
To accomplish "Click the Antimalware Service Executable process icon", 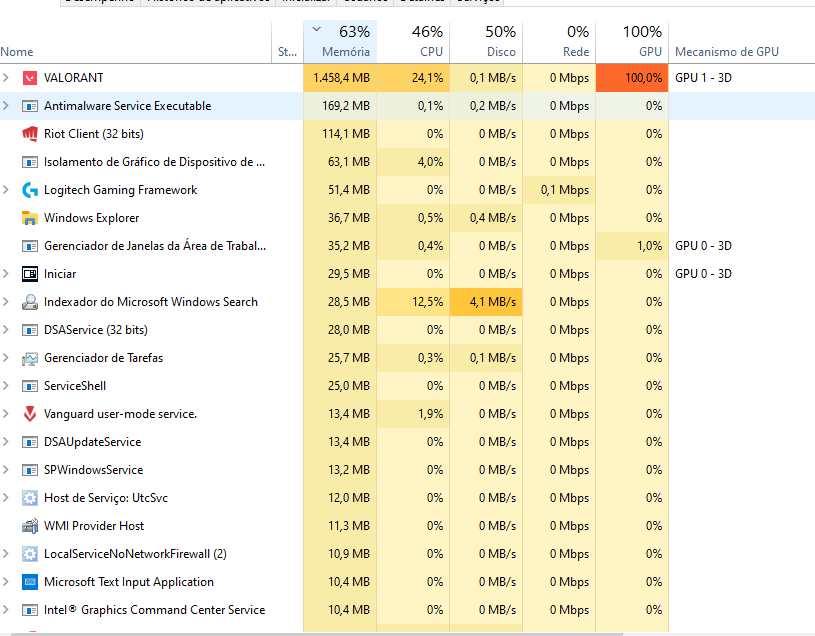I will (x=30, y=106).
